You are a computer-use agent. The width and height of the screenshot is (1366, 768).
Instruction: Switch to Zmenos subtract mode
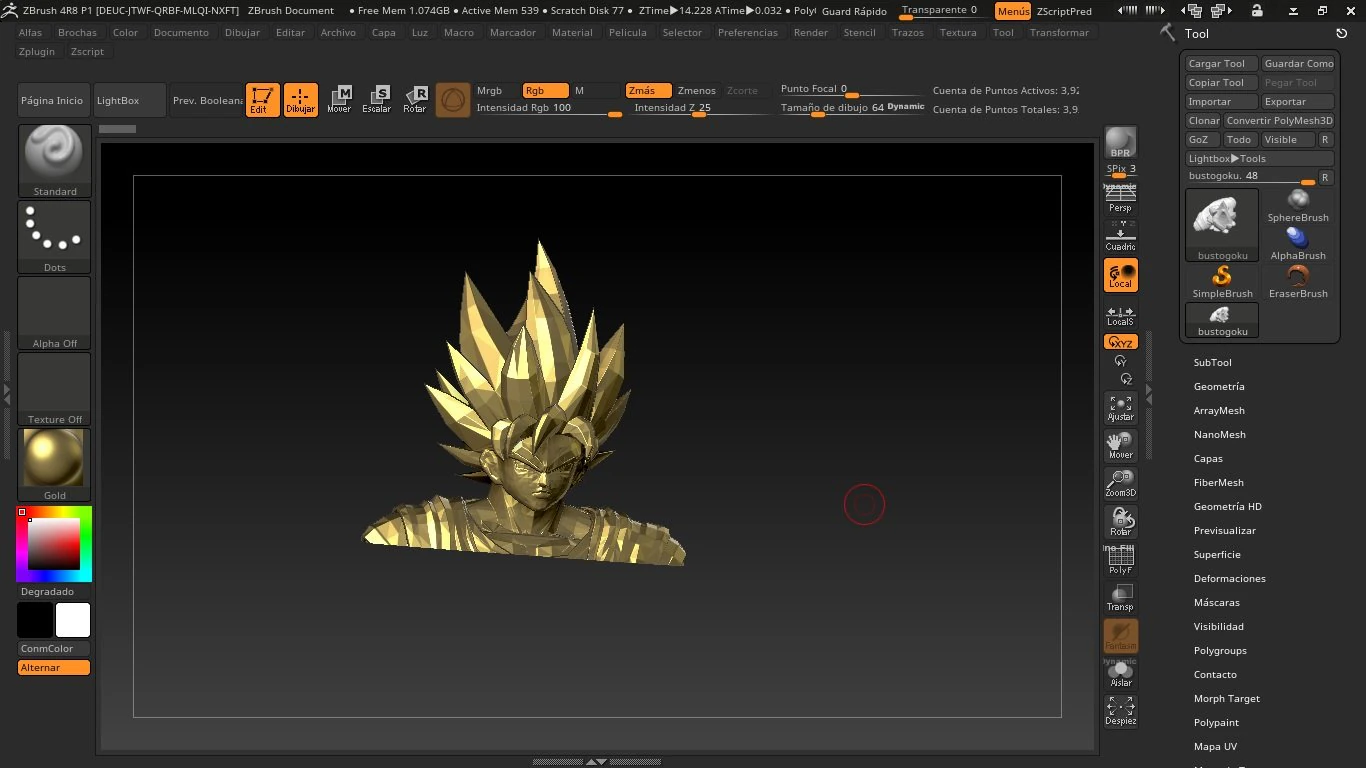coord(697,90)
